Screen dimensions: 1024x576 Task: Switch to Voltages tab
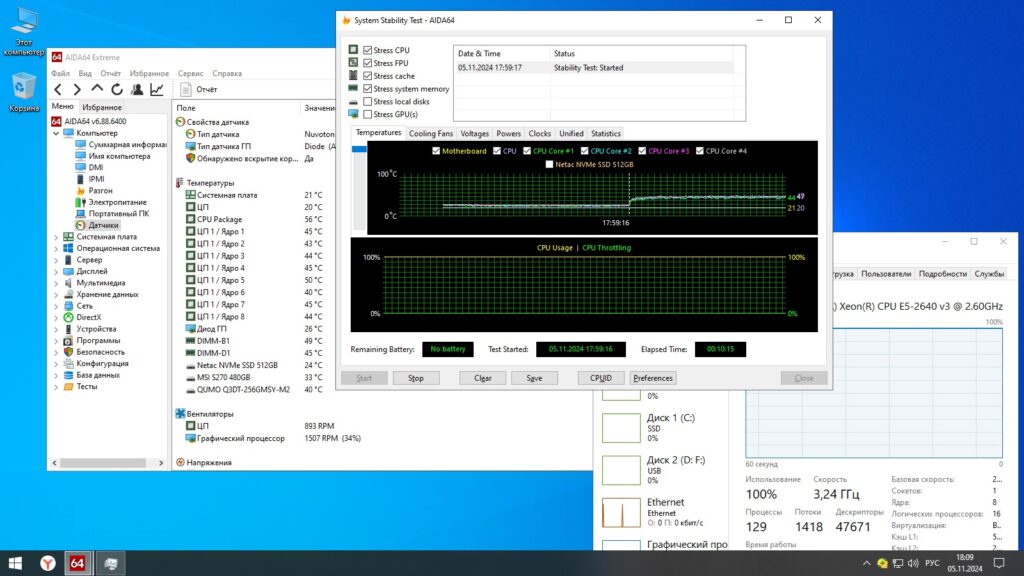[474, 133]
